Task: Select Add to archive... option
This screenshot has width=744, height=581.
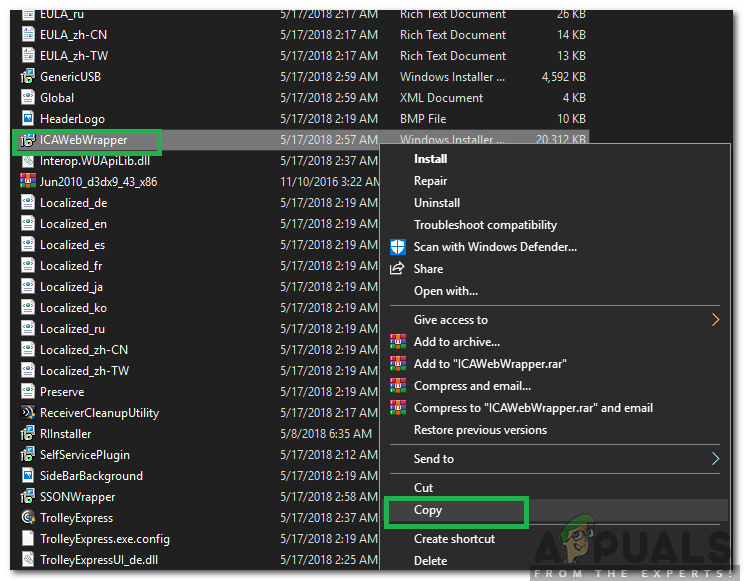Action: click(456, 342)
